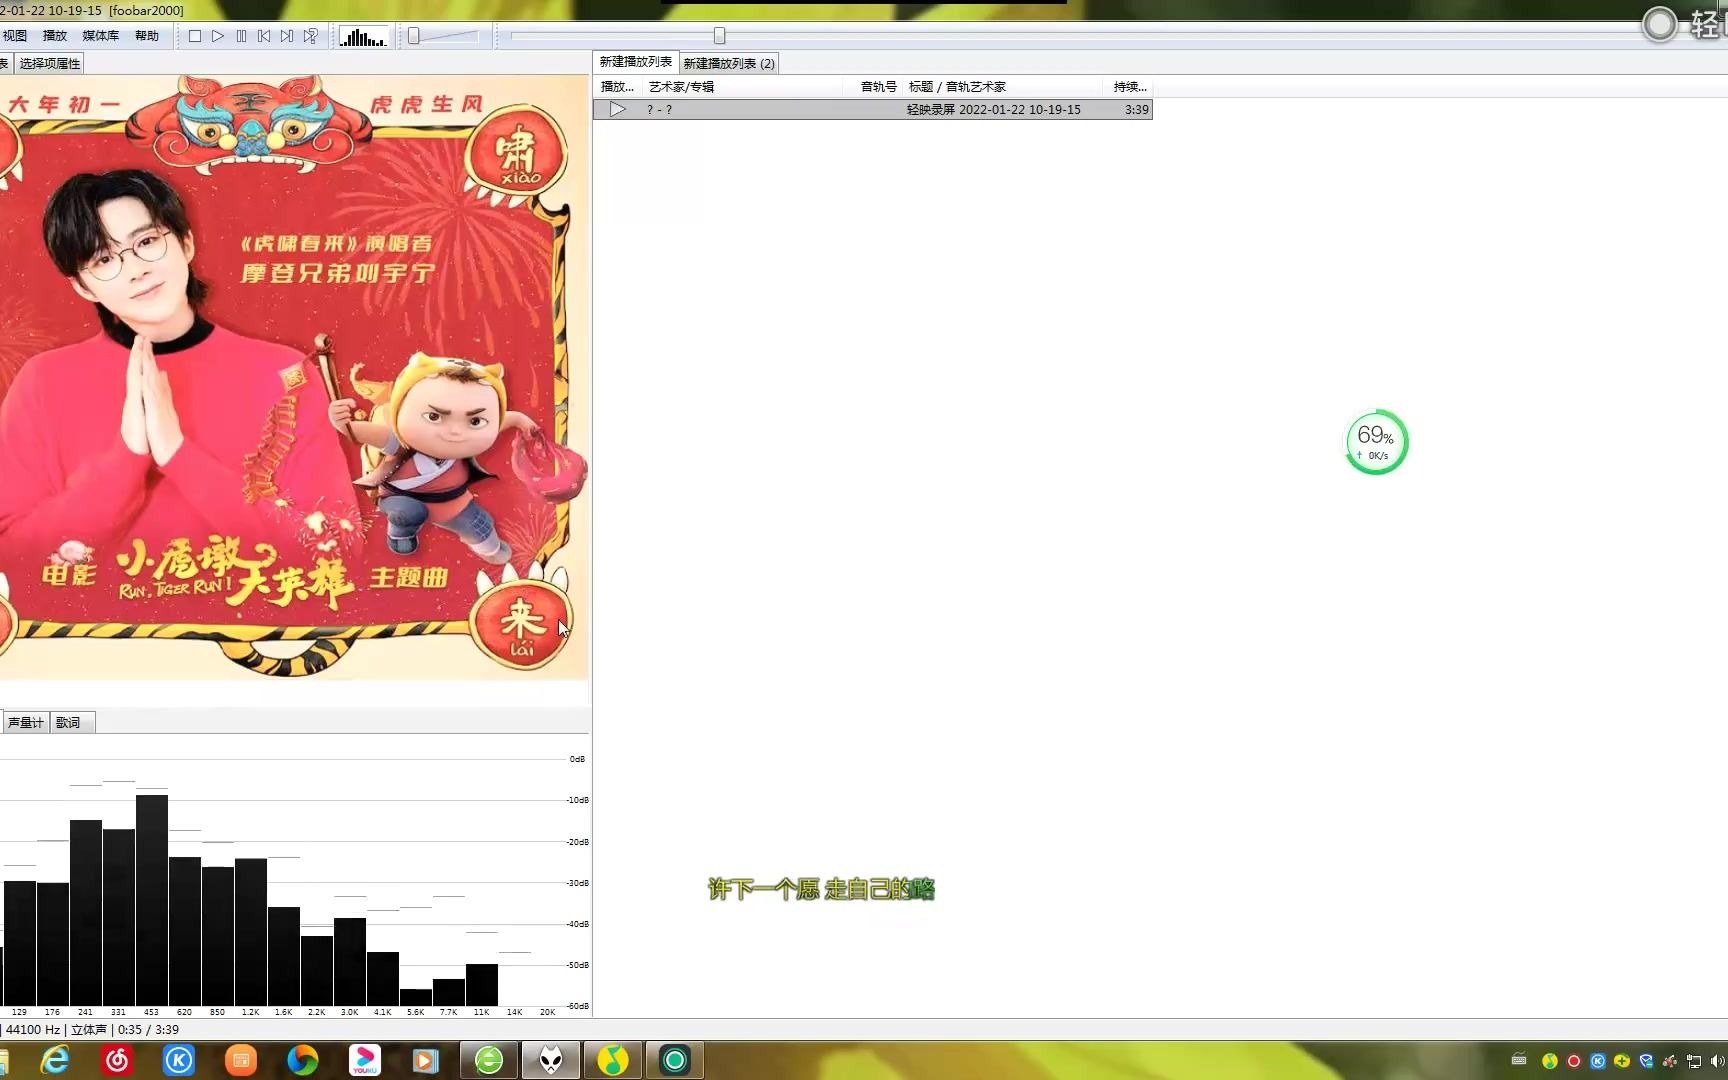Click the spectrum bar at 453 Hz

(x=152, y=900)
